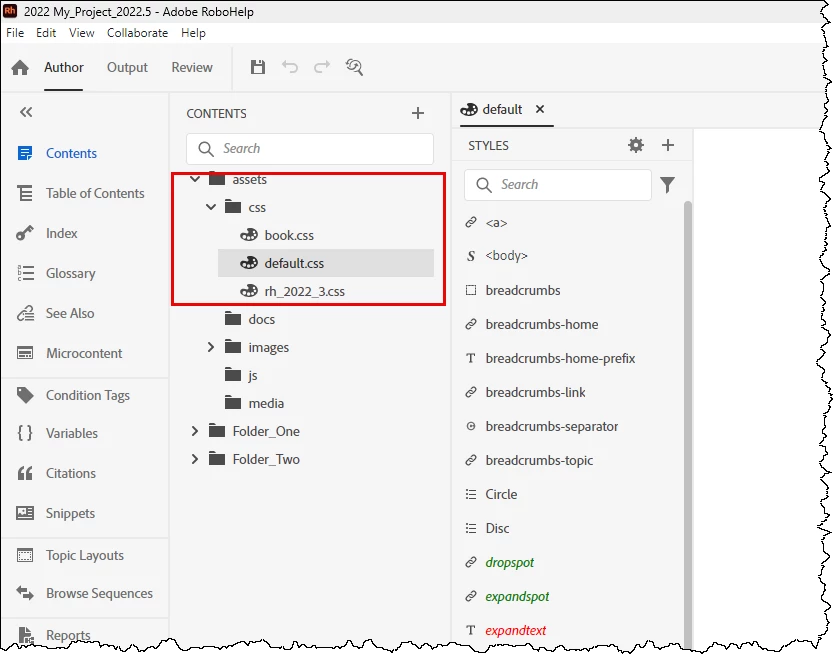Open the Variables panel

(57, 433)
